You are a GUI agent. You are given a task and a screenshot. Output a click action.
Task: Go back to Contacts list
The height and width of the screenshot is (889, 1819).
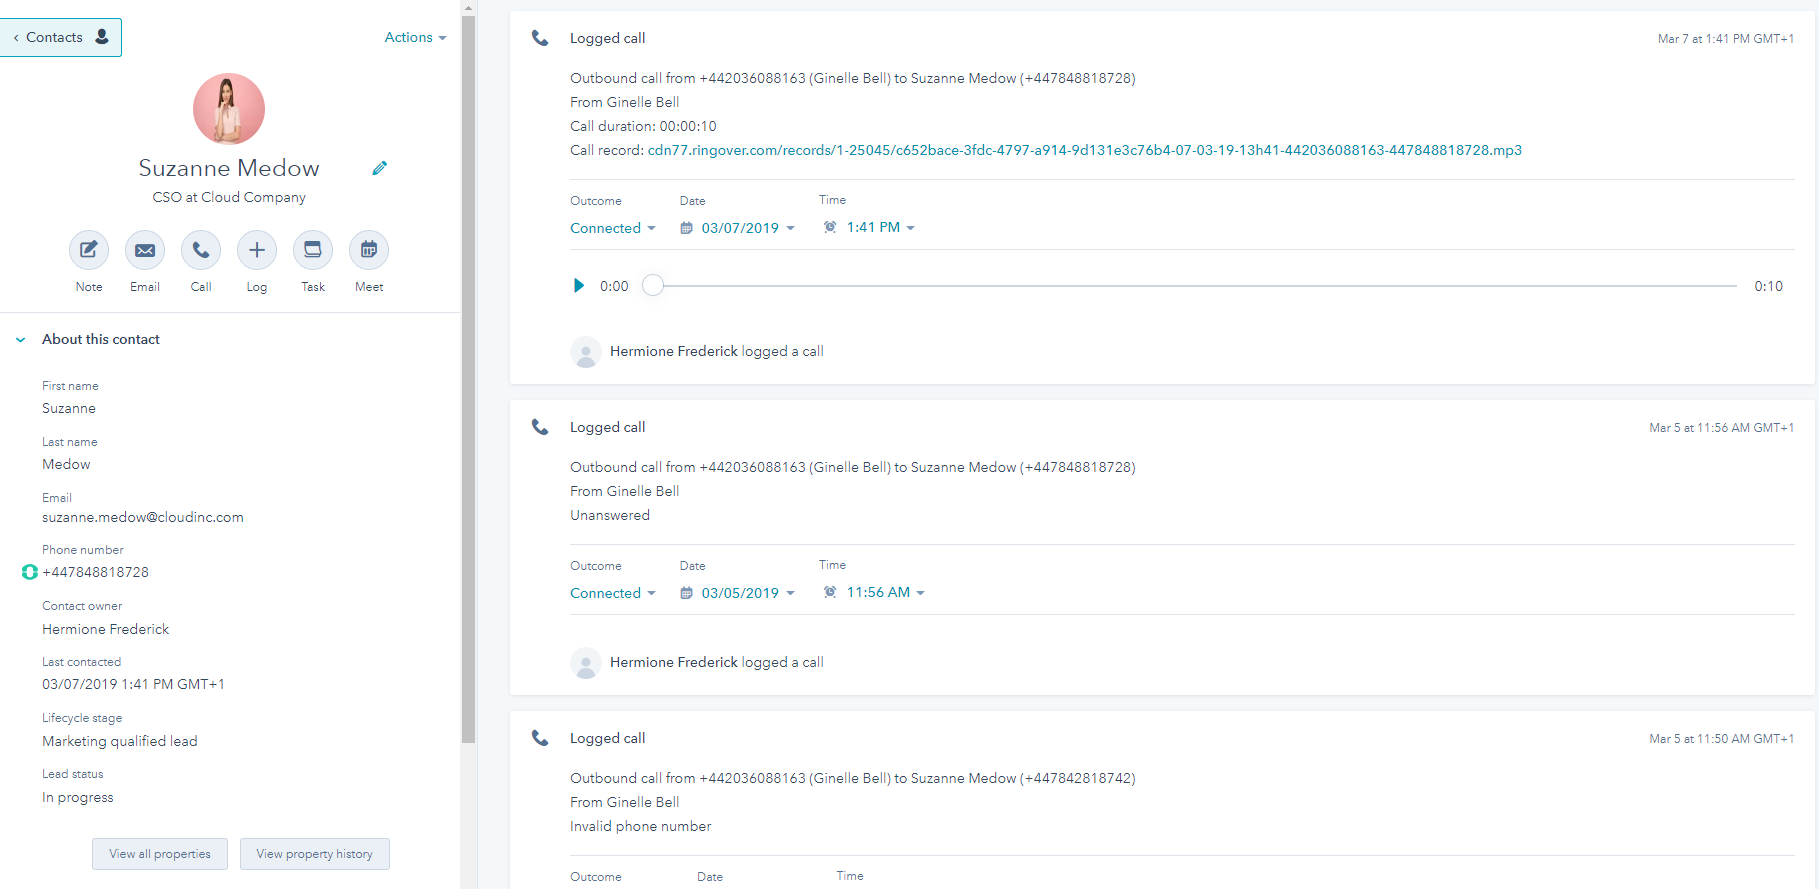pyautogui.click(x=60, y=37)
